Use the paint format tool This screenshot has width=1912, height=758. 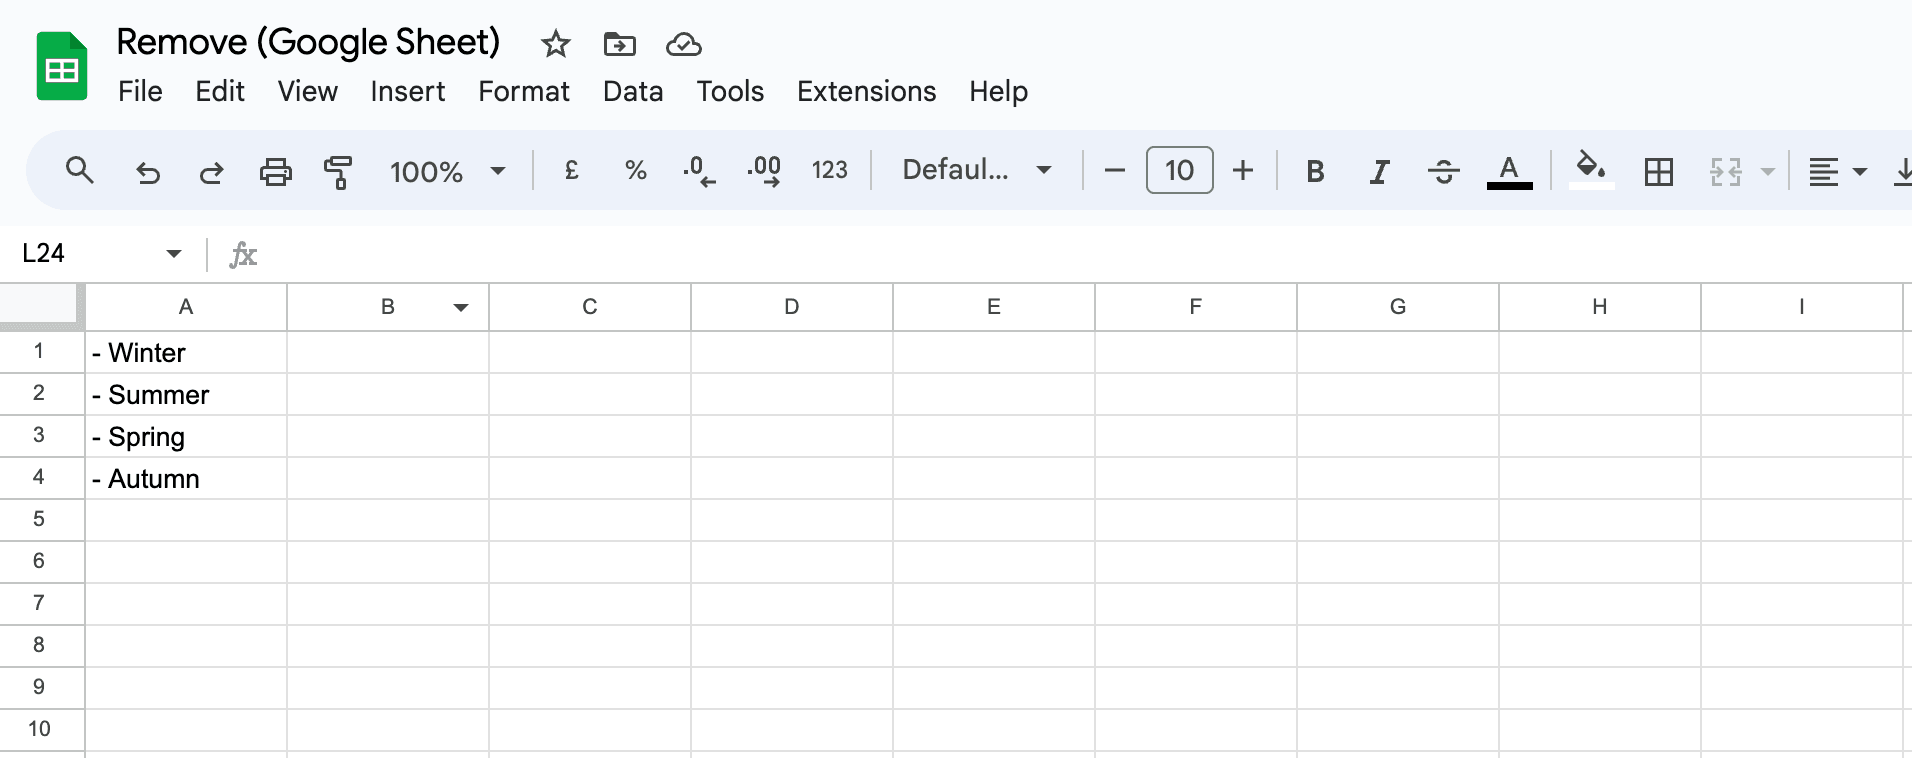pyautogui.click(x=338, y=170)
